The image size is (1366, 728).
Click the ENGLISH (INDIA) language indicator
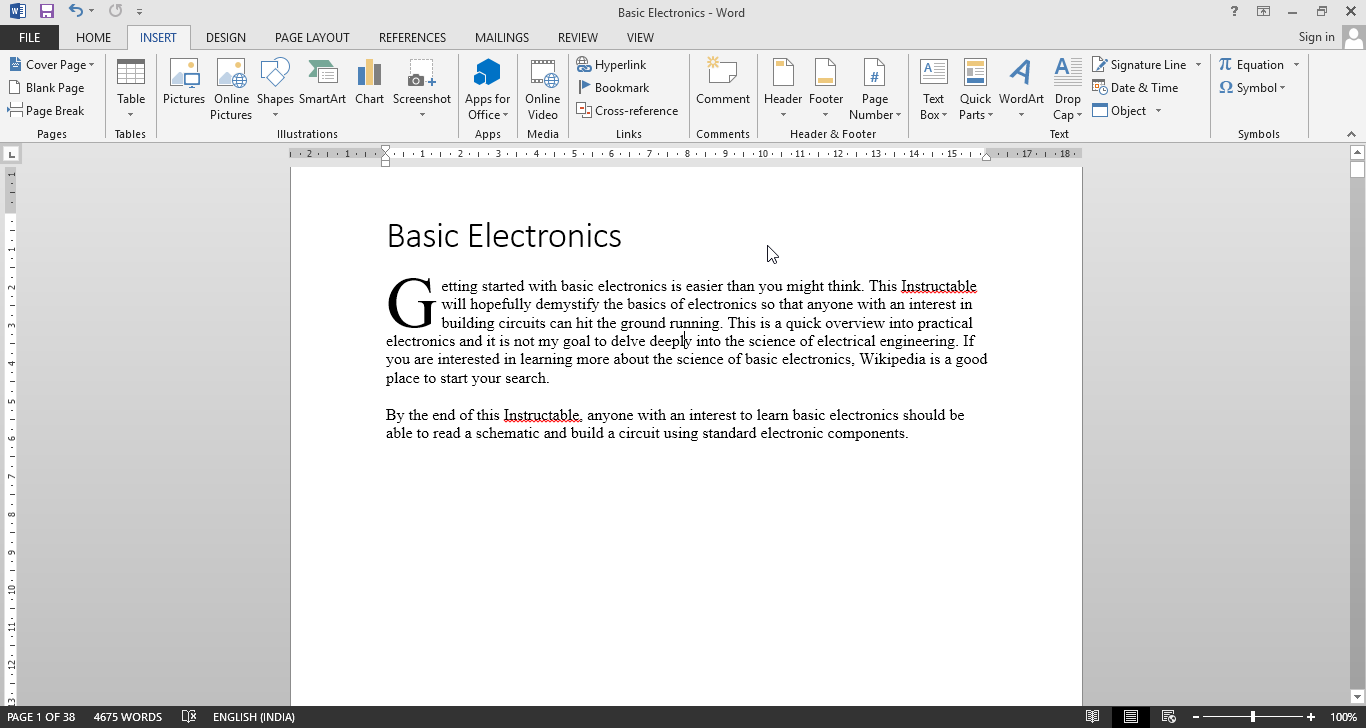click(254, 717)
